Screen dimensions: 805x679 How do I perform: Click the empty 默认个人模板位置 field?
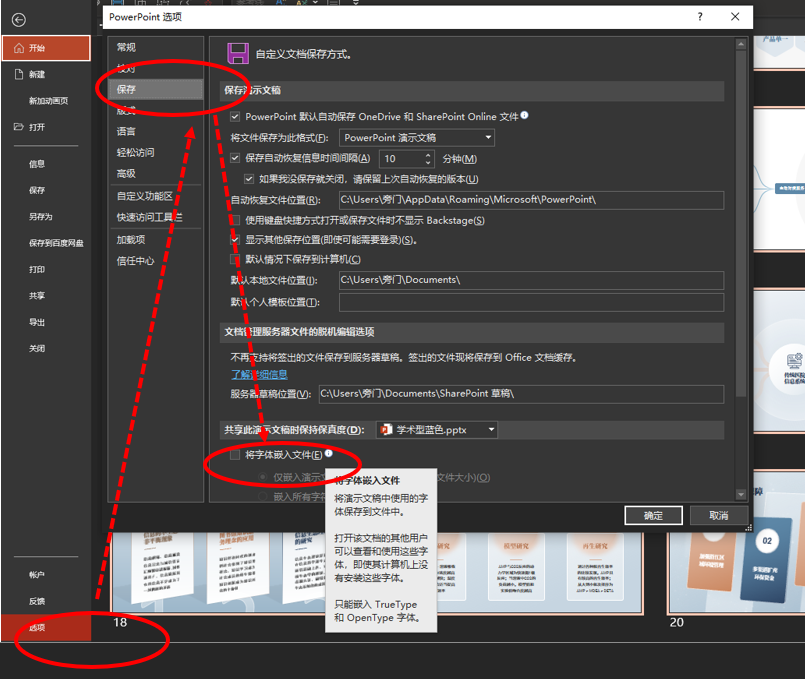tap(531, 302)
